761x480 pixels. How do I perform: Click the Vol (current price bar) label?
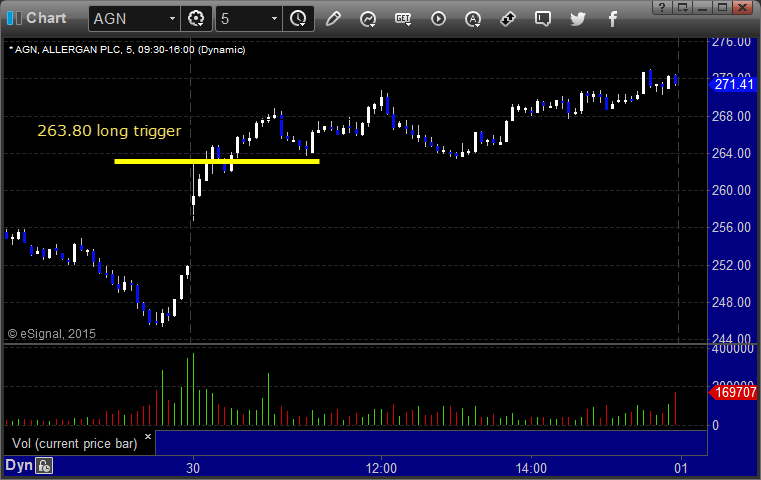[75, 444]
